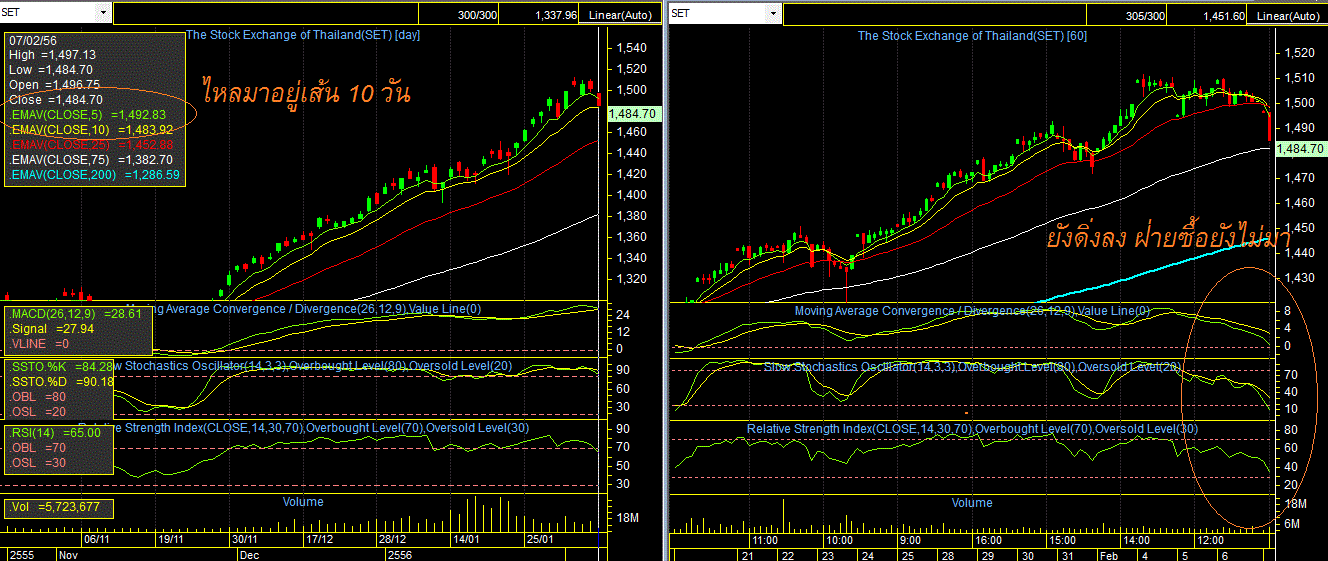The height and width of the screenshot is (561, 1328).
Task: Click the 17/12 date on the time axis
Action: tap(319, 539)
